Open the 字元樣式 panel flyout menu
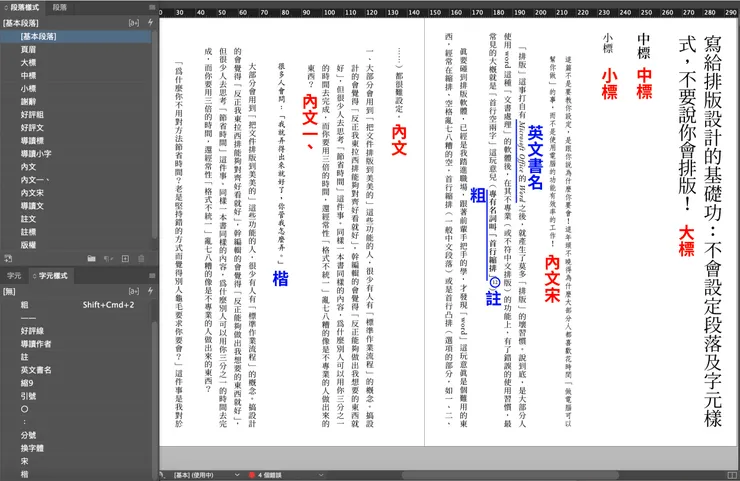 point(152,276)
